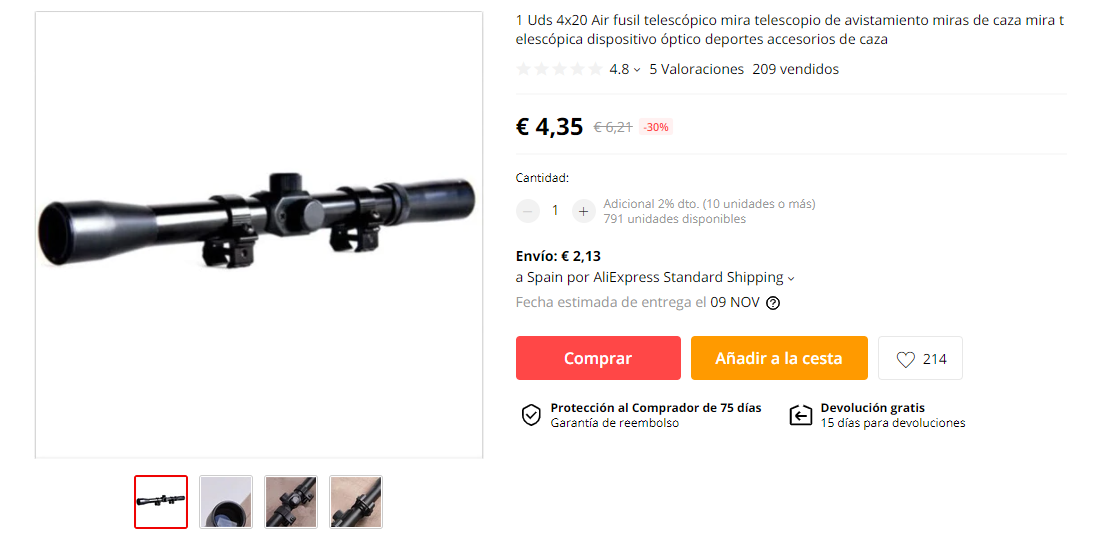1095x550 pixels.
Task: Click the delivery date help question icon
Action: pos(773,303)
